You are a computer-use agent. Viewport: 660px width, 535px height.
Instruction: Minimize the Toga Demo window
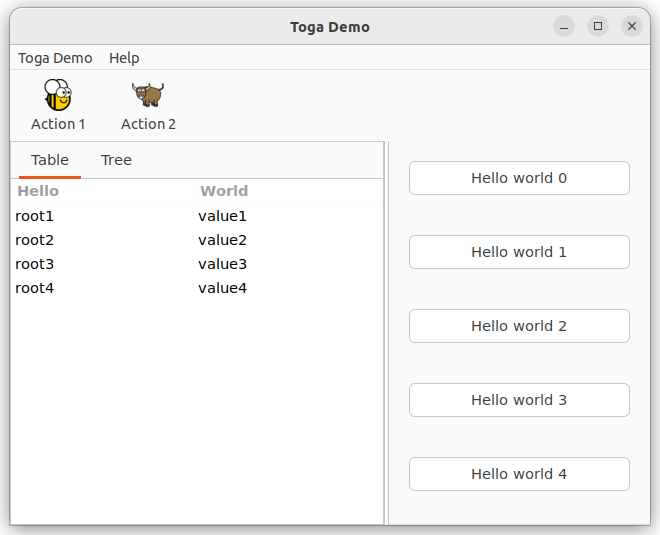point(564,27)
